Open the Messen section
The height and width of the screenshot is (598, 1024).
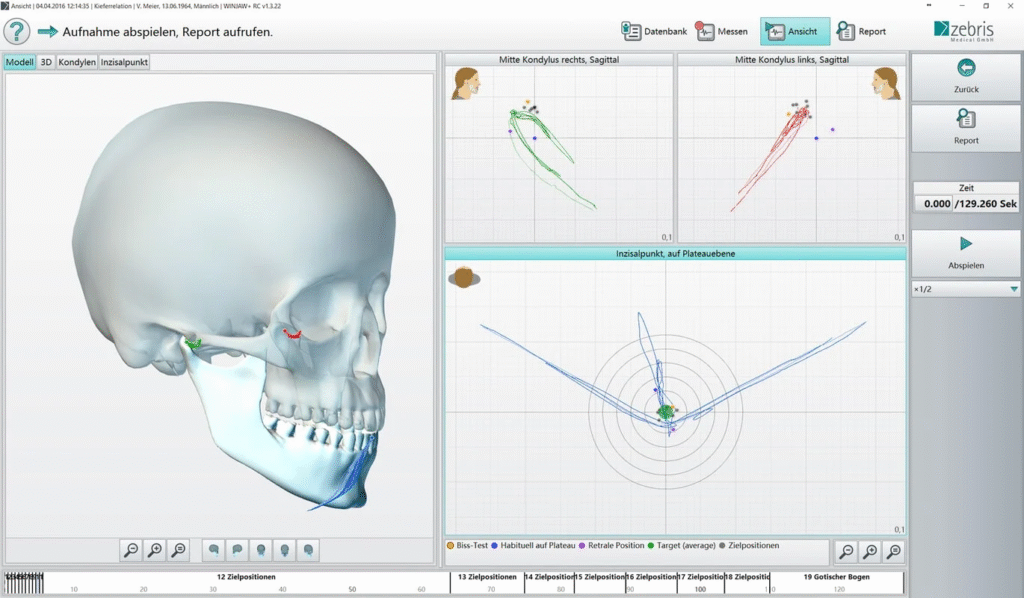point(722,31)
